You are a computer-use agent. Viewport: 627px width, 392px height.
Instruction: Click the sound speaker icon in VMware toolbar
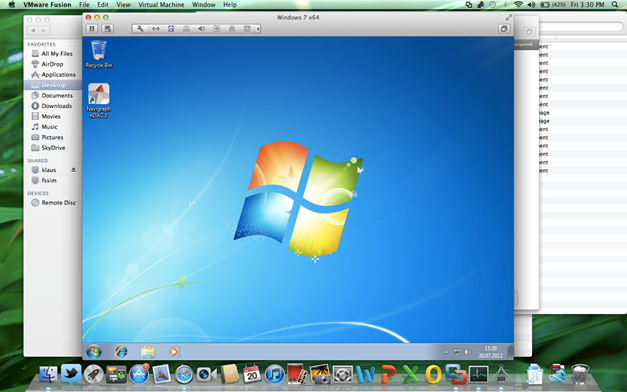coord(202,29)
